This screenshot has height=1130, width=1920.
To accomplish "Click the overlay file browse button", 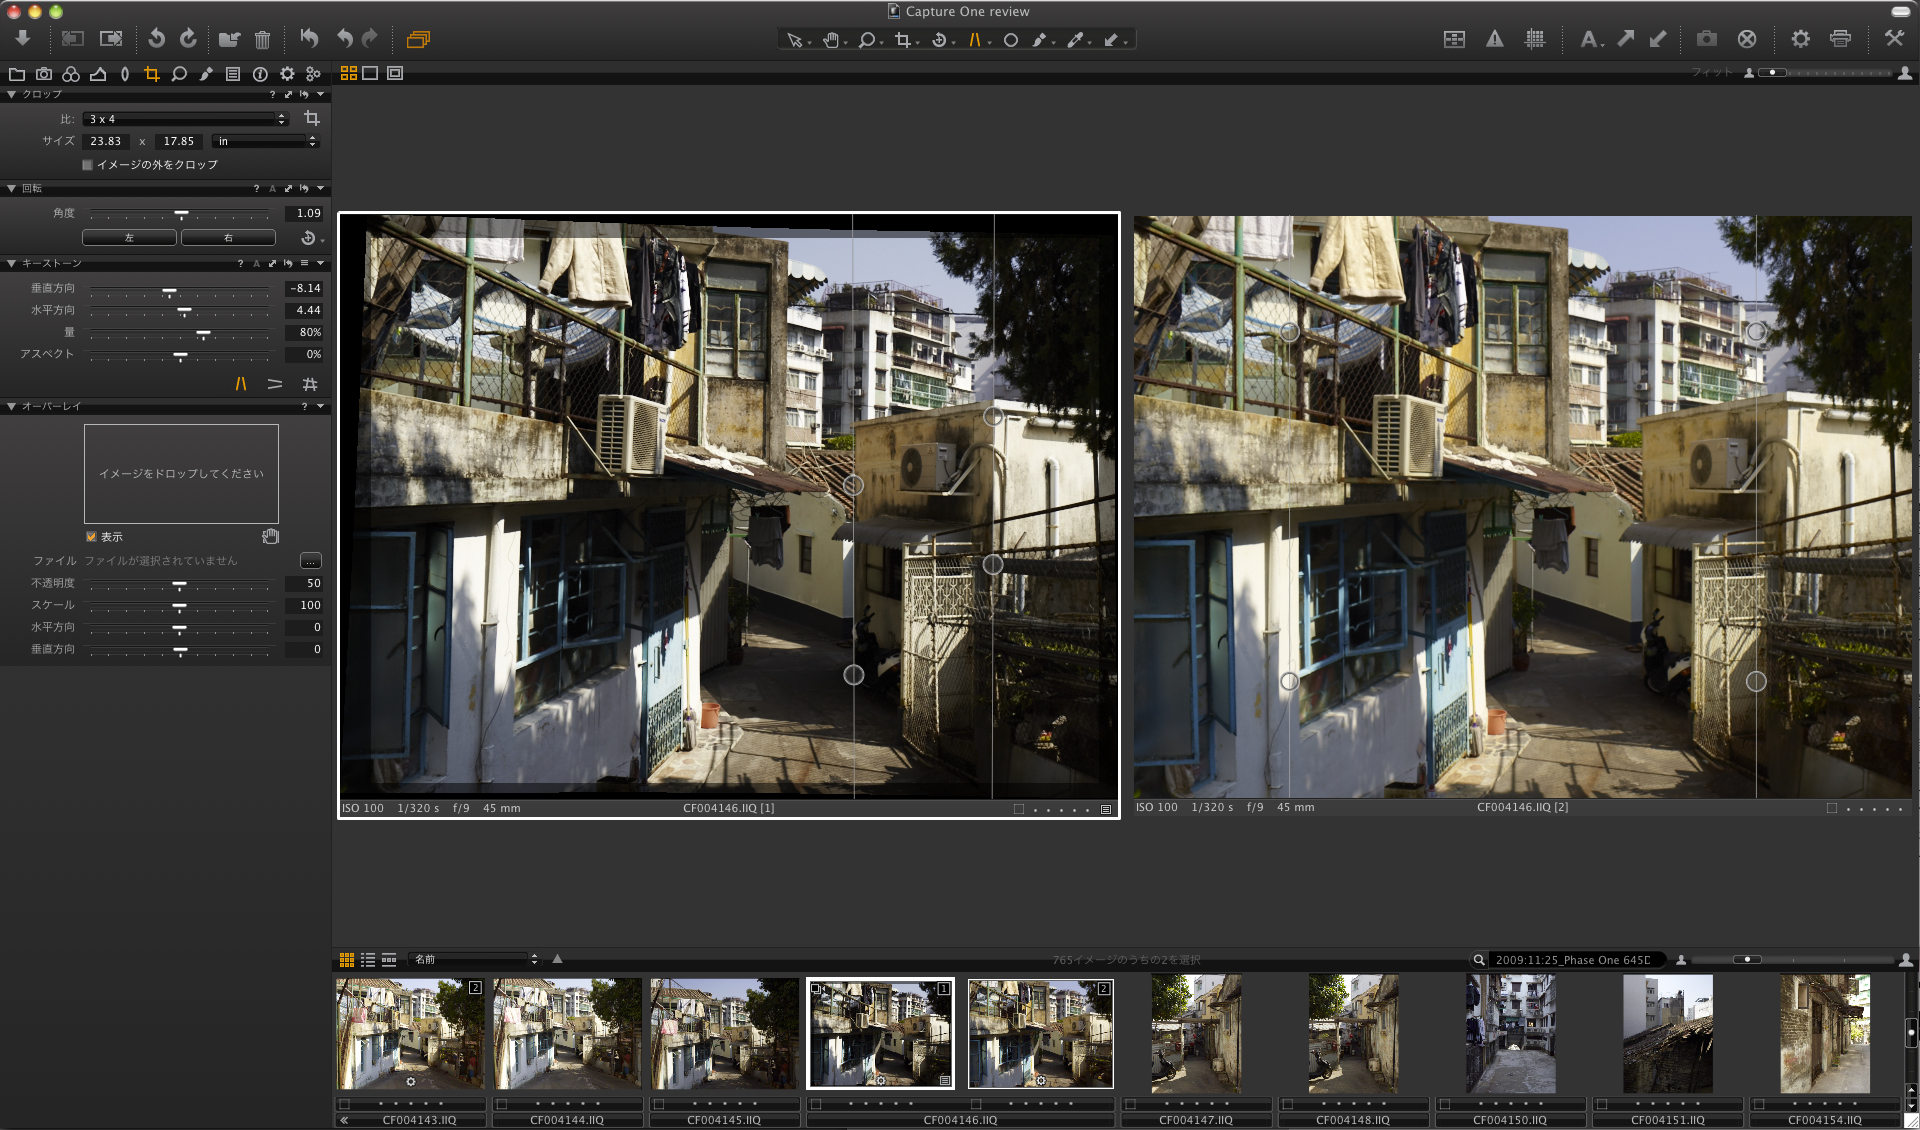I will click(311, 561).
